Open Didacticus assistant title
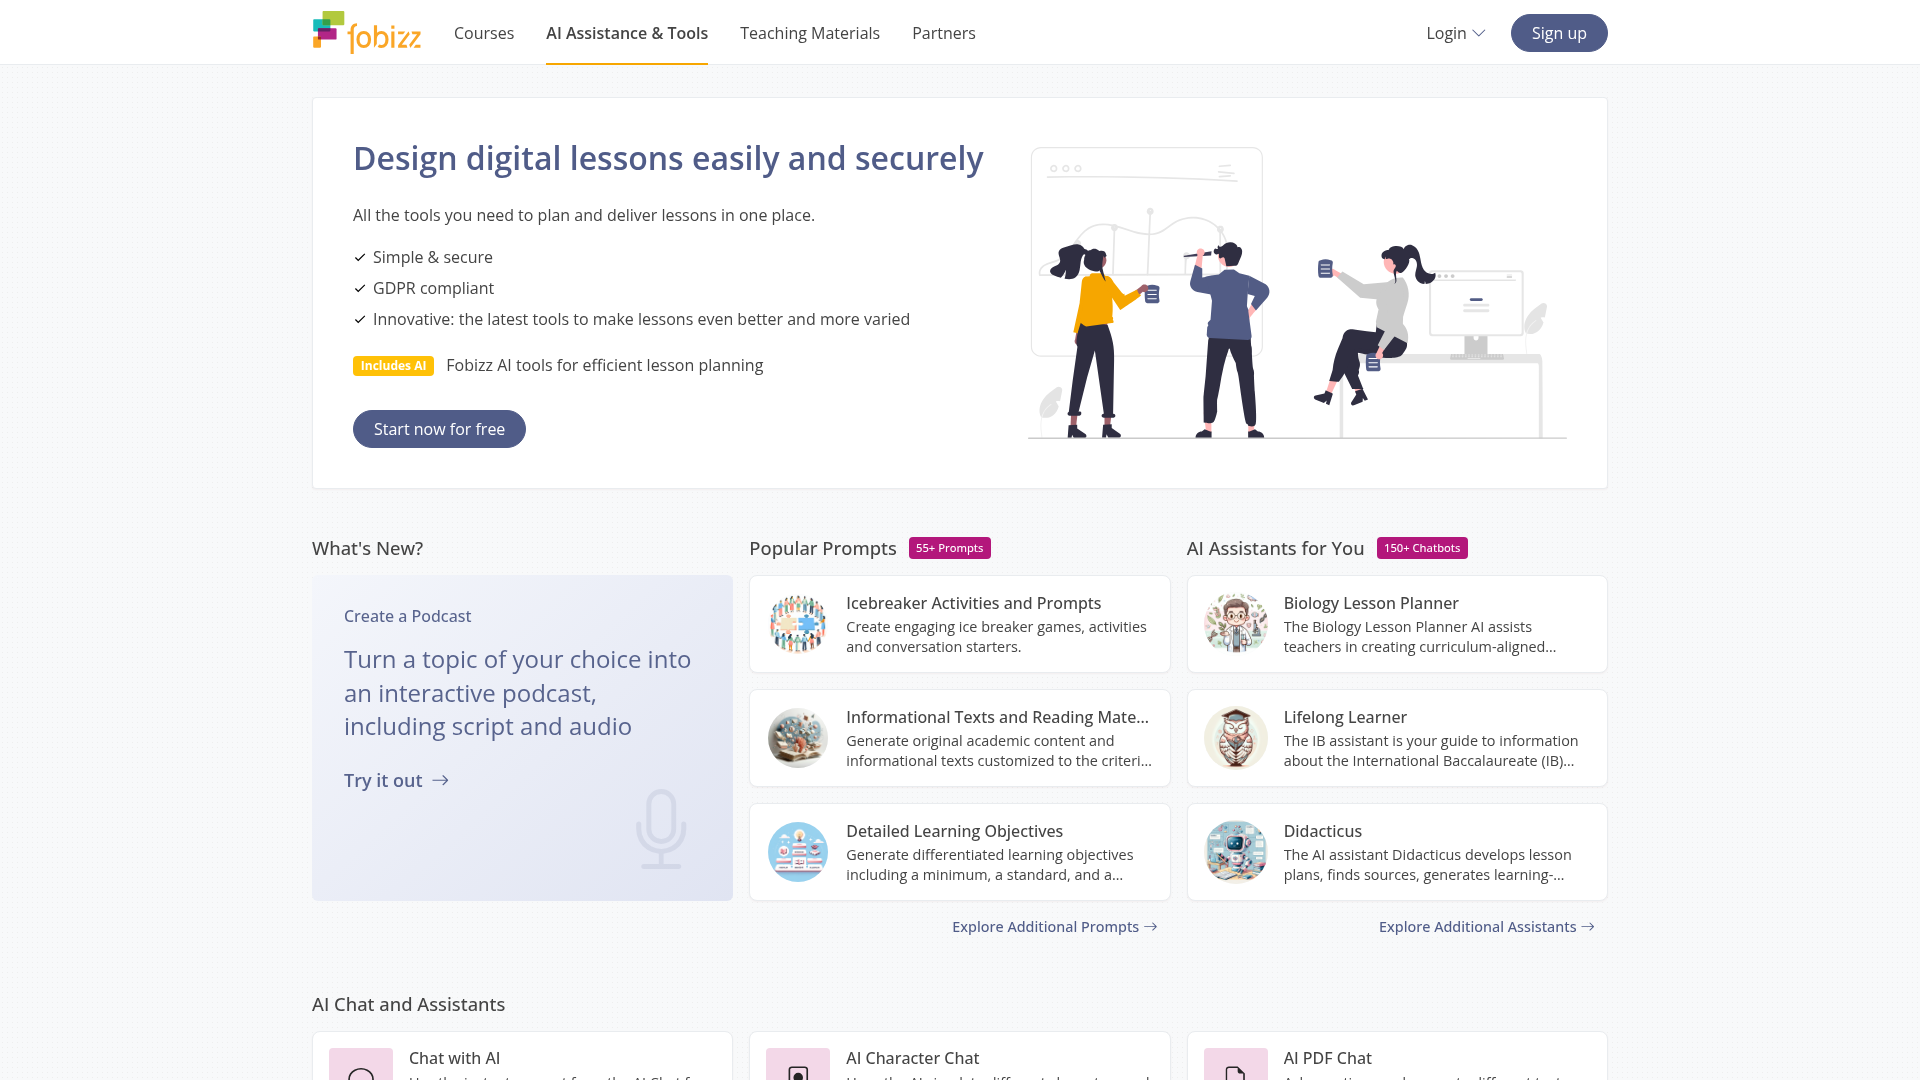 point(1322,831)
